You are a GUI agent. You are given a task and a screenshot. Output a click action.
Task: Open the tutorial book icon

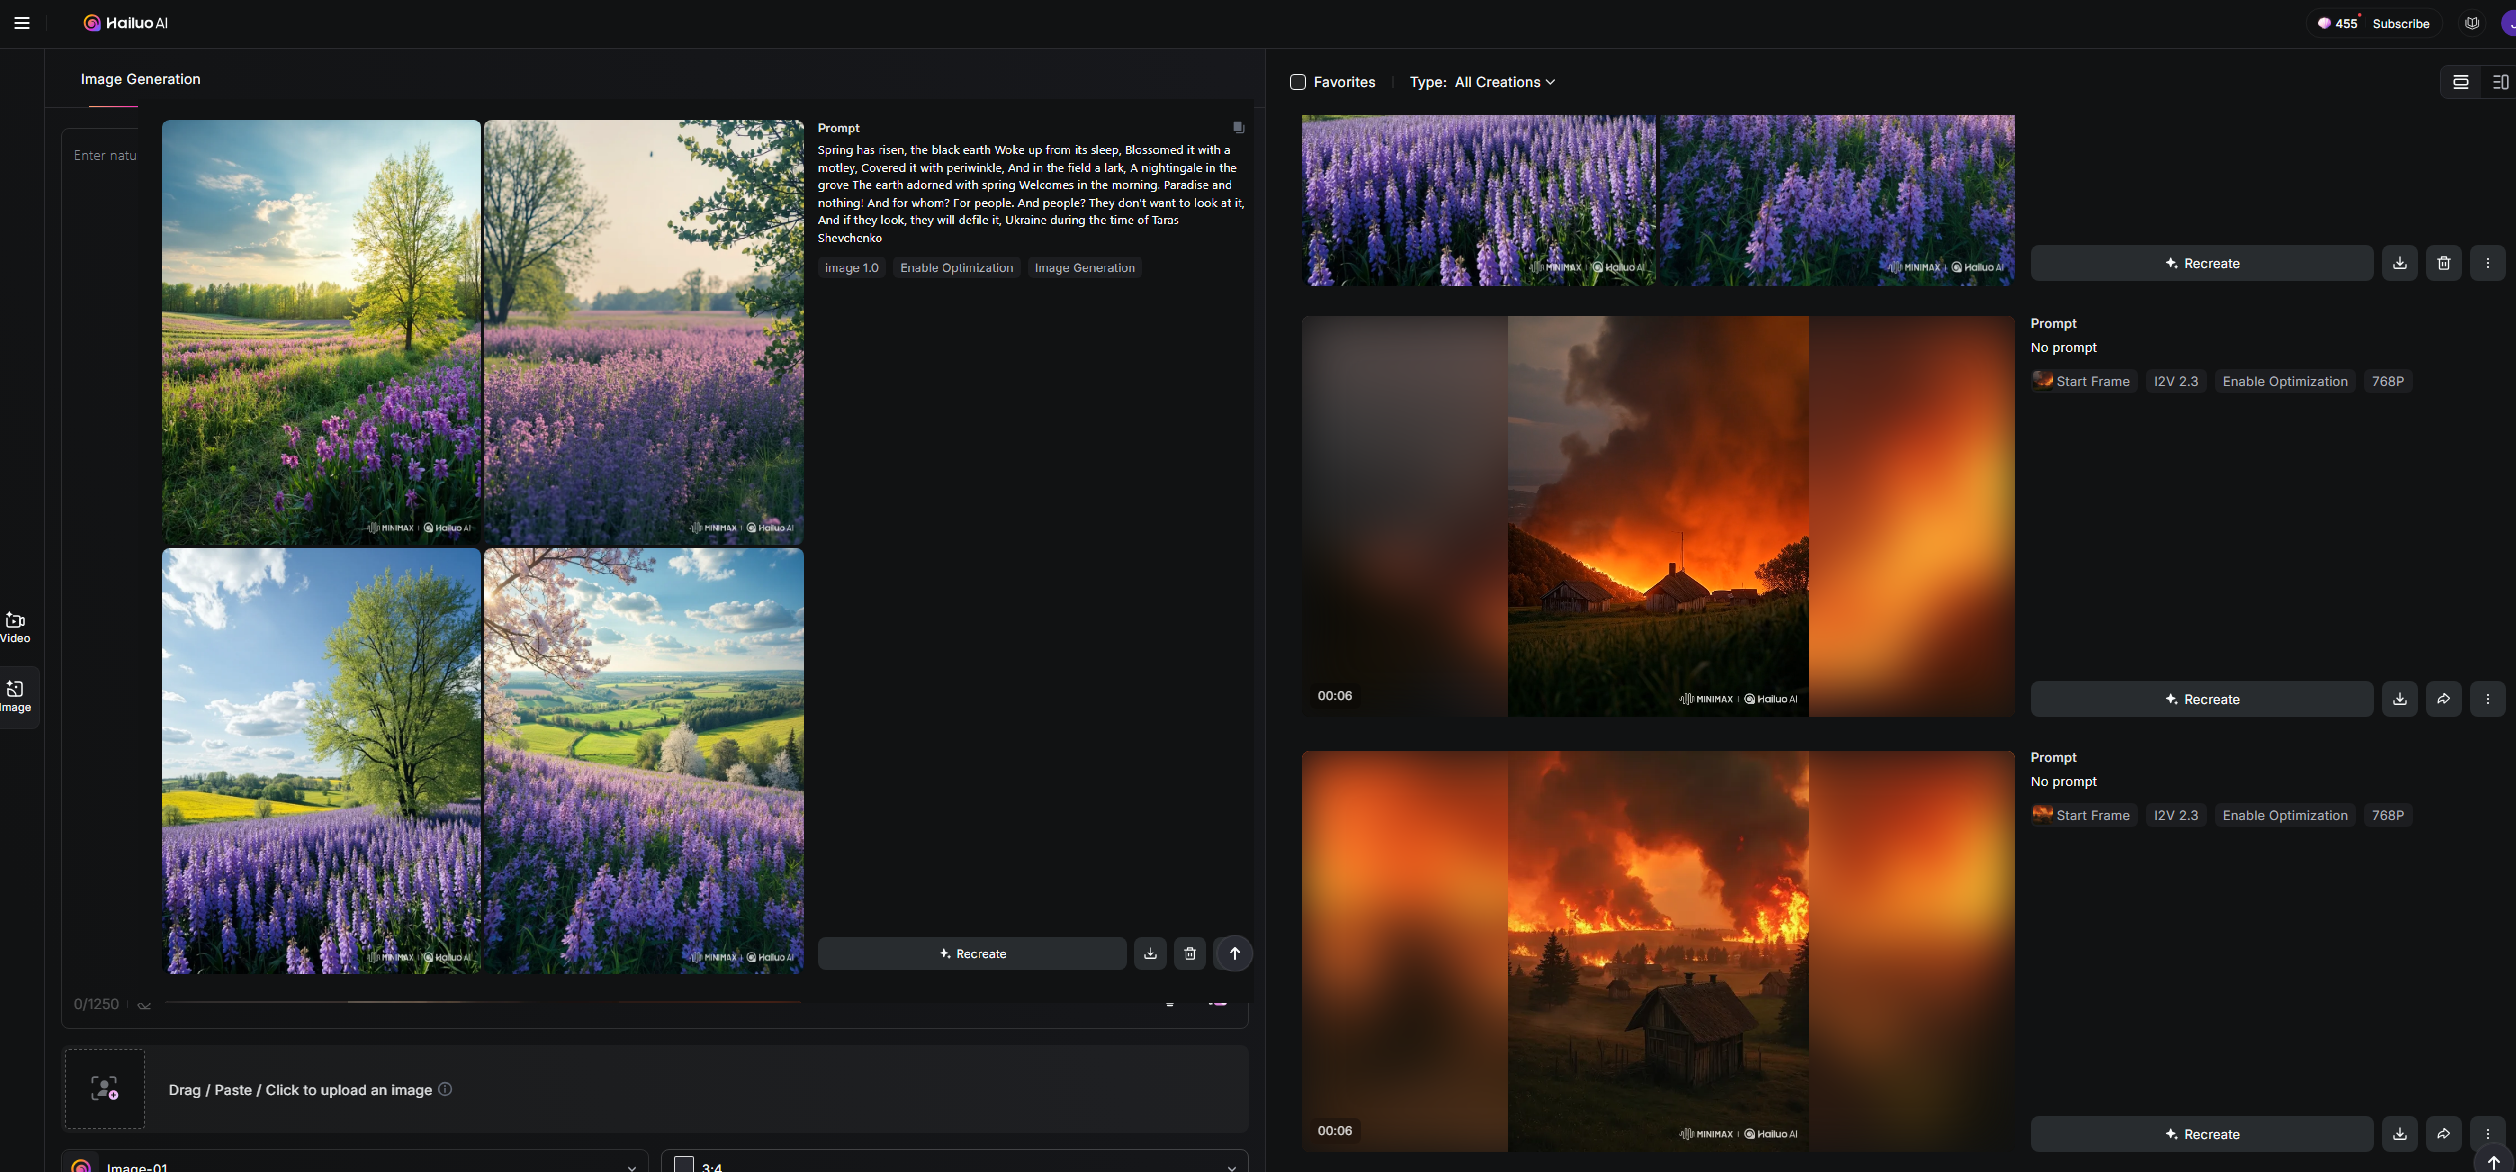click(x=2472, y=23)
